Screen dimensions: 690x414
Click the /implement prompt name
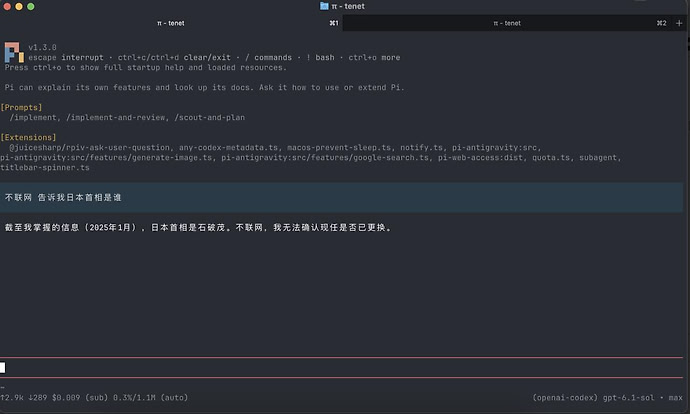pyautogui.click(x=33, y=117)
